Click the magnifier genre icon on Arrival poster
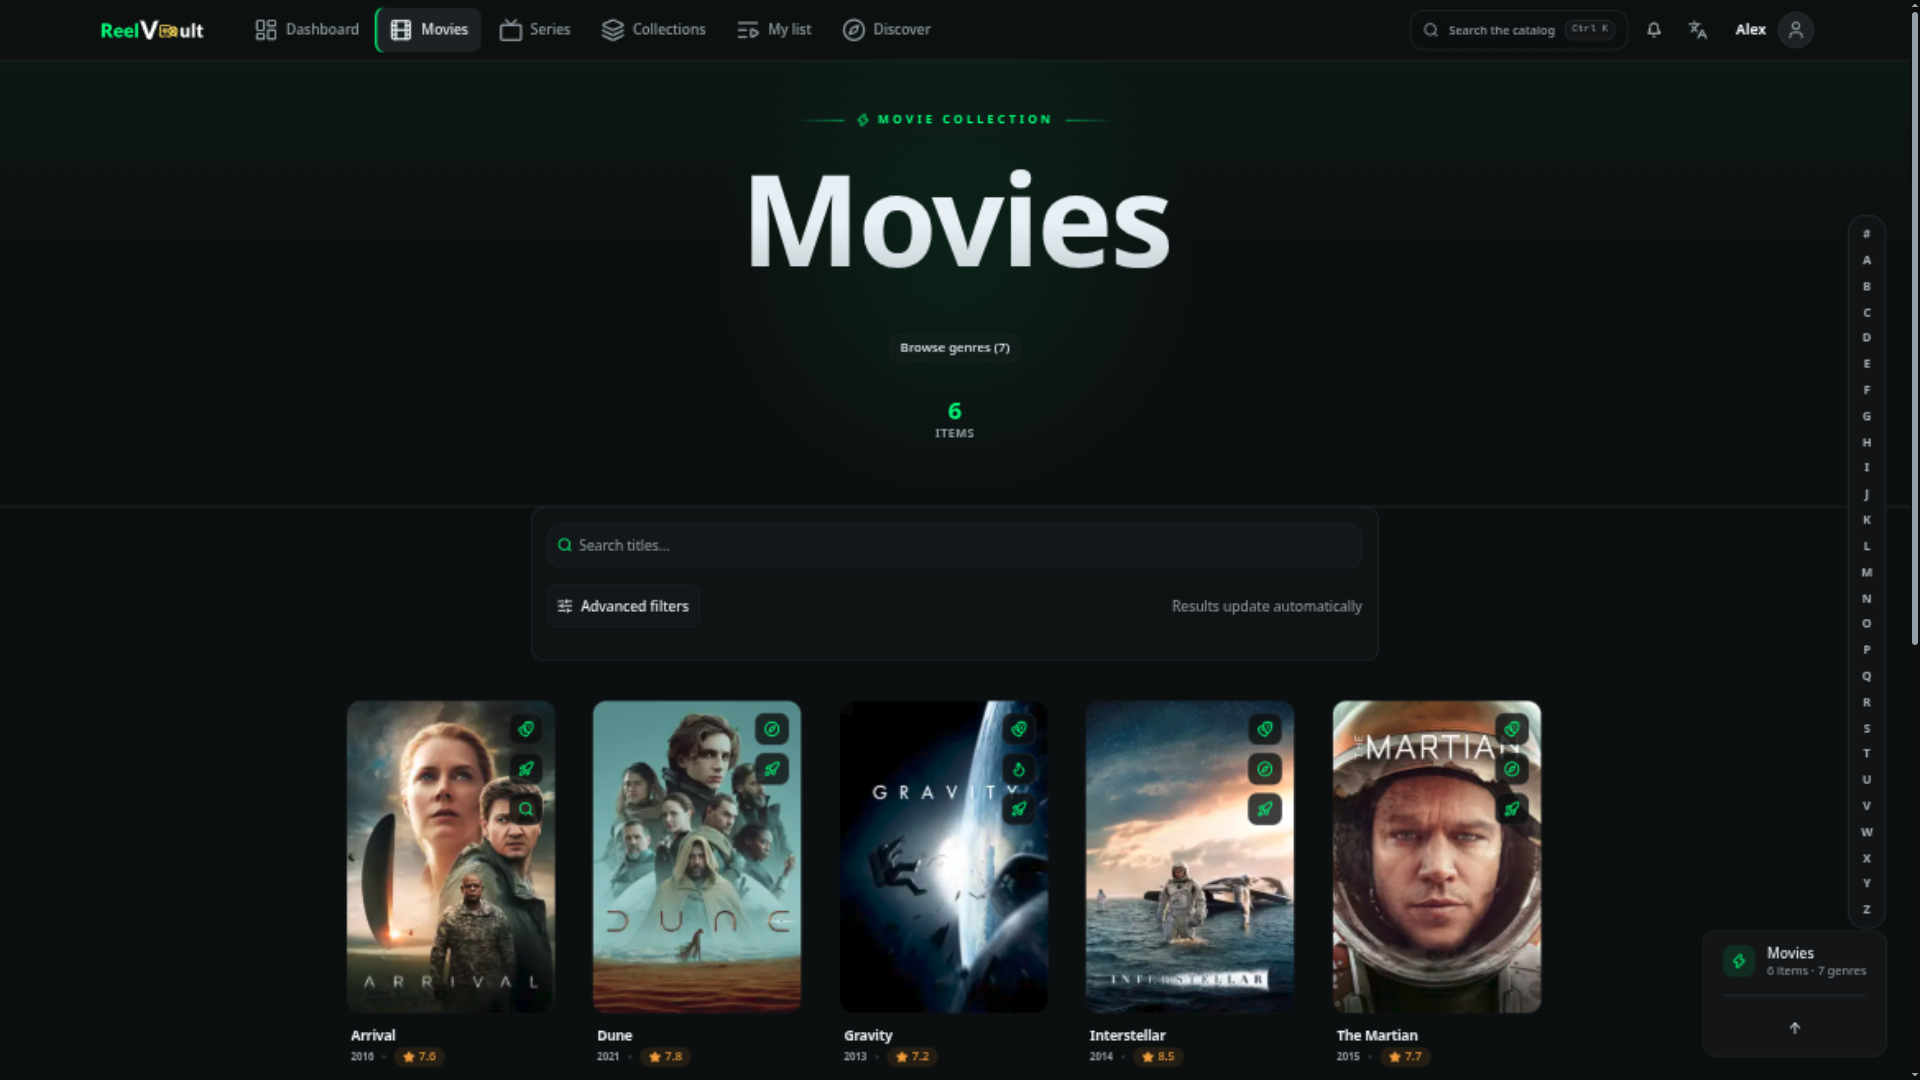 (526, 809)
